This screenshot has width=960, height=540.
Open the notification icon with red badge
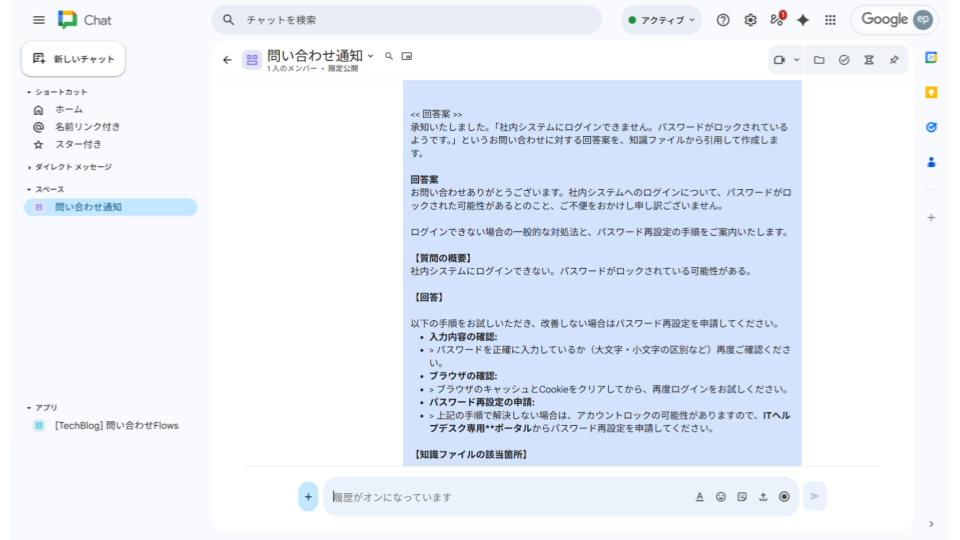(778, 19)
